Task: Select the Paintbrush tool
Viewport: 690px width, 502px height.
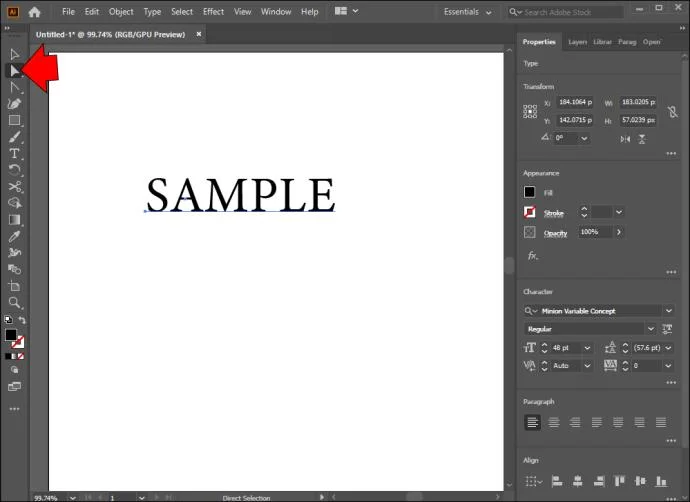Action: coord(14,137)
